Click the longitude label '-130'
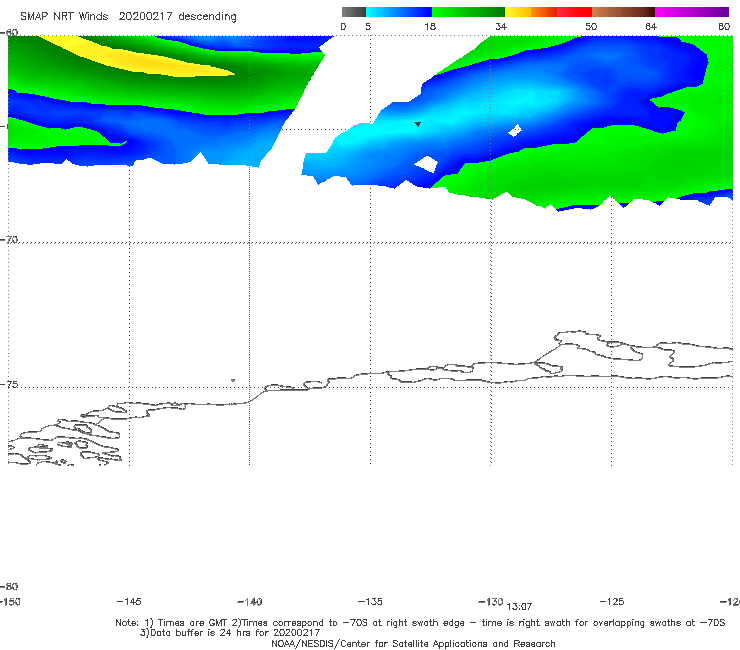Image resolution: width=740 pixels, height=650 pixels. tap(491, 602)
